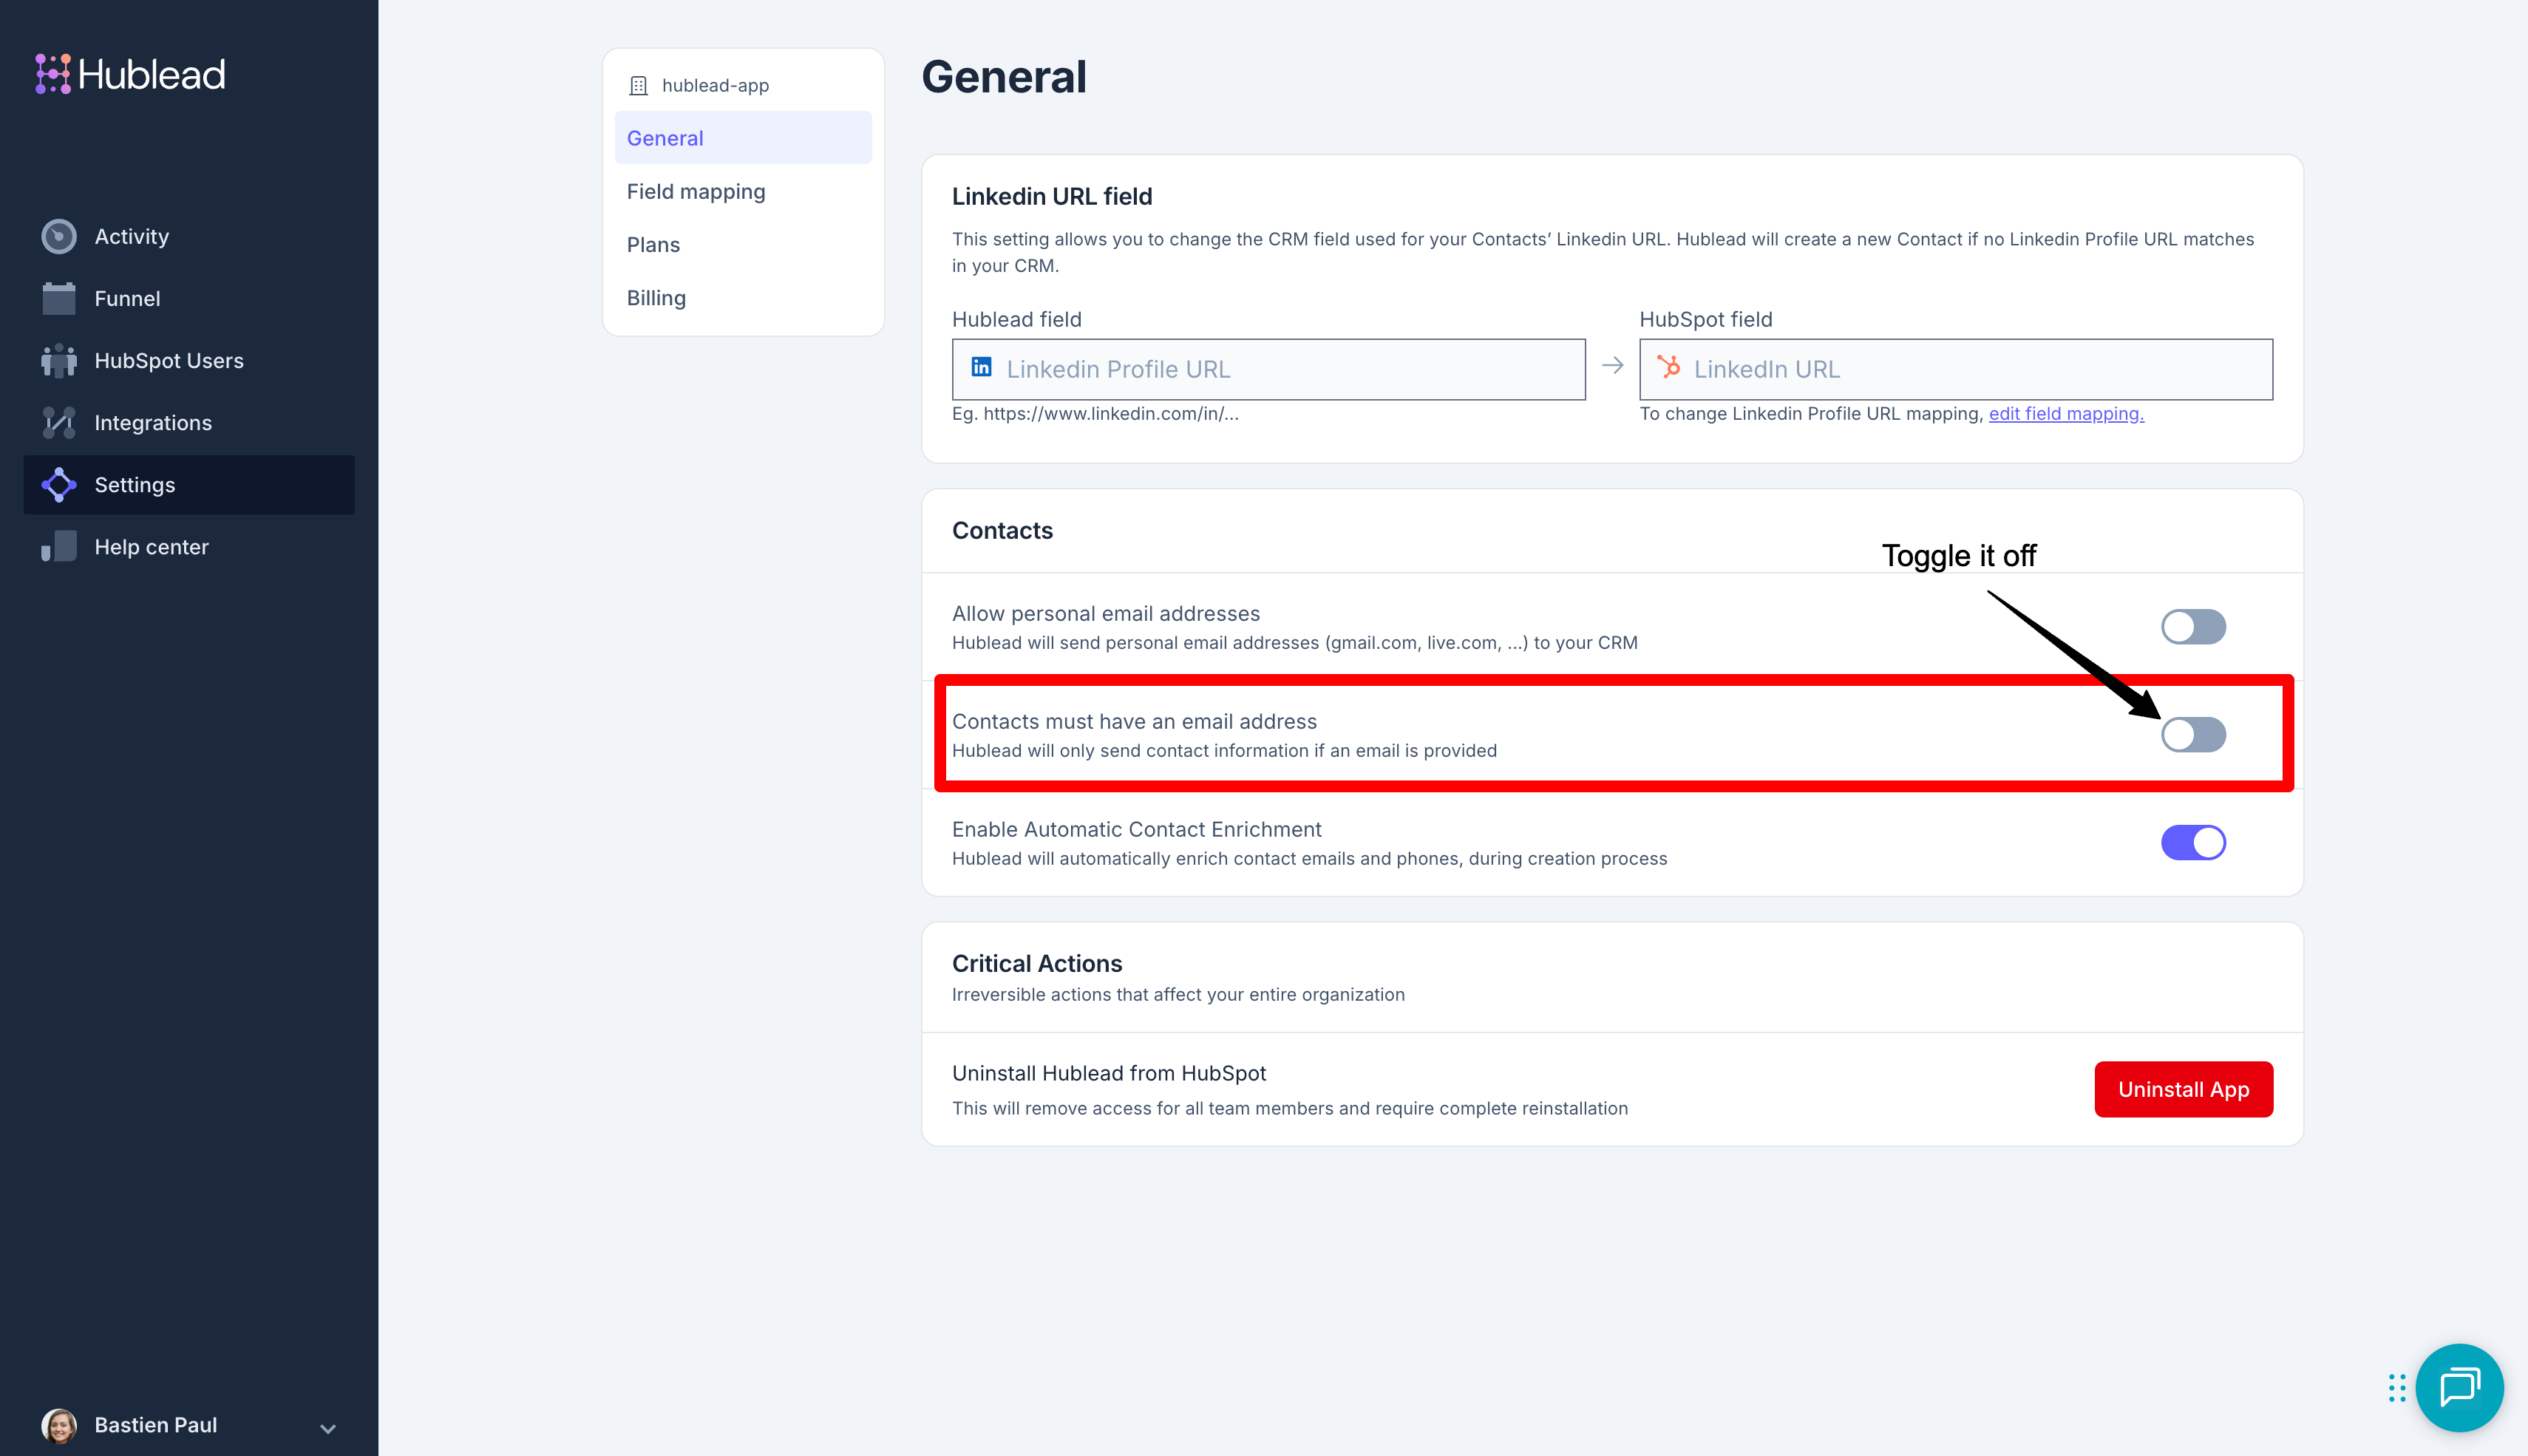This screenshot has height=1456, width=2528.
Task: Open the HubSpot Users icon
Action: (59, 361)
